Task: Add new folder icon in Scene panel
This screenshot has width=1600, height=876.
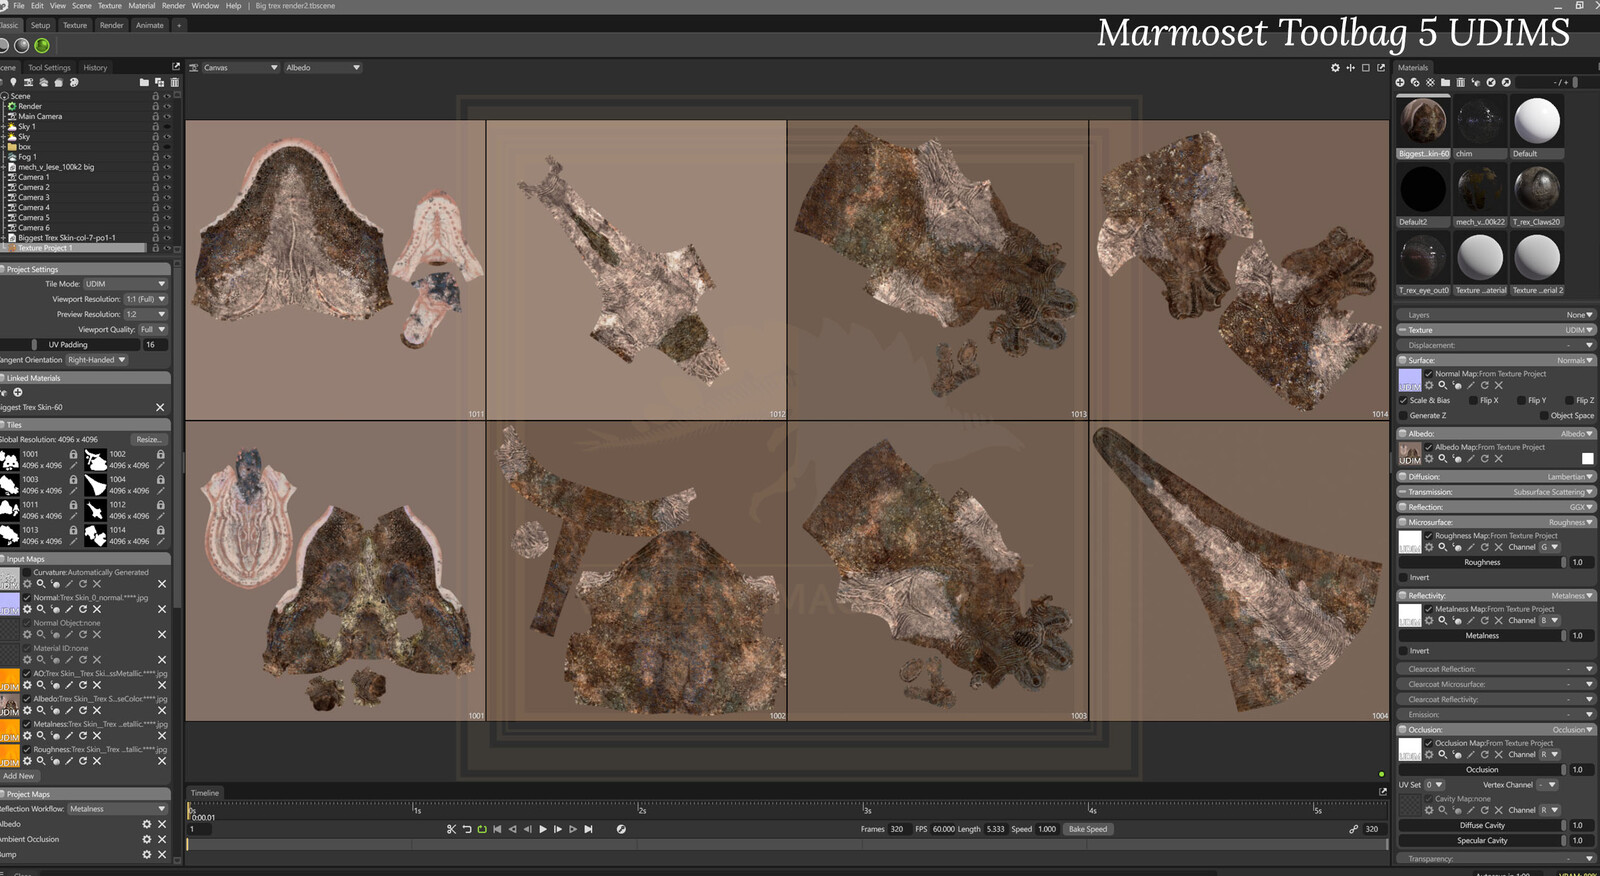Action: 144,82
